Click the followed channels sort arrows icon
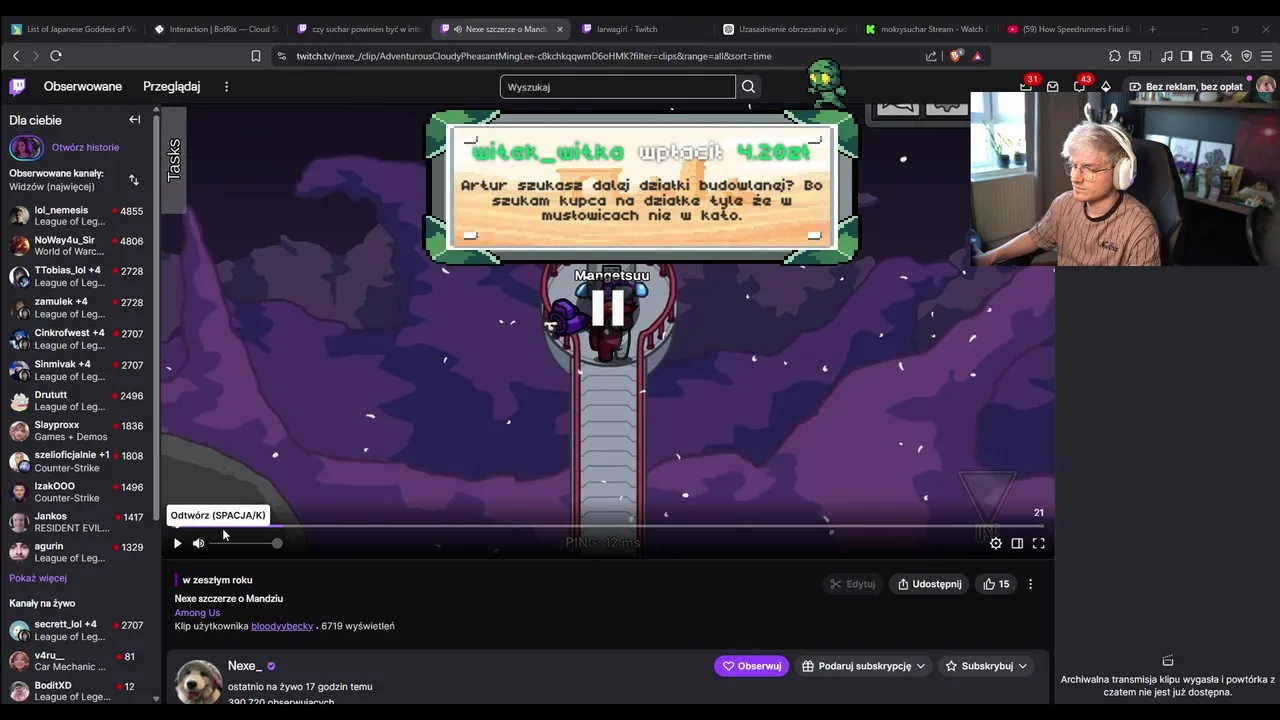This screenshot has height=720, width=1280. [134, 180]
